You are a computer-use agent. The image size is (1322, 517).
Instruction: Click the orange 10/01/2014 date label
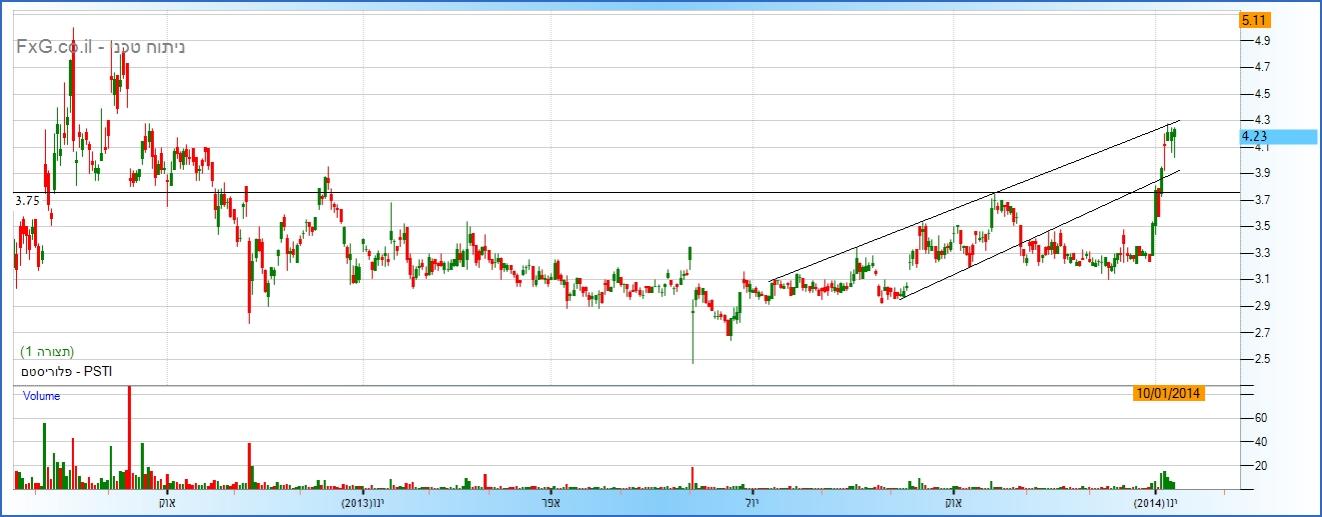click(1169, 393)
